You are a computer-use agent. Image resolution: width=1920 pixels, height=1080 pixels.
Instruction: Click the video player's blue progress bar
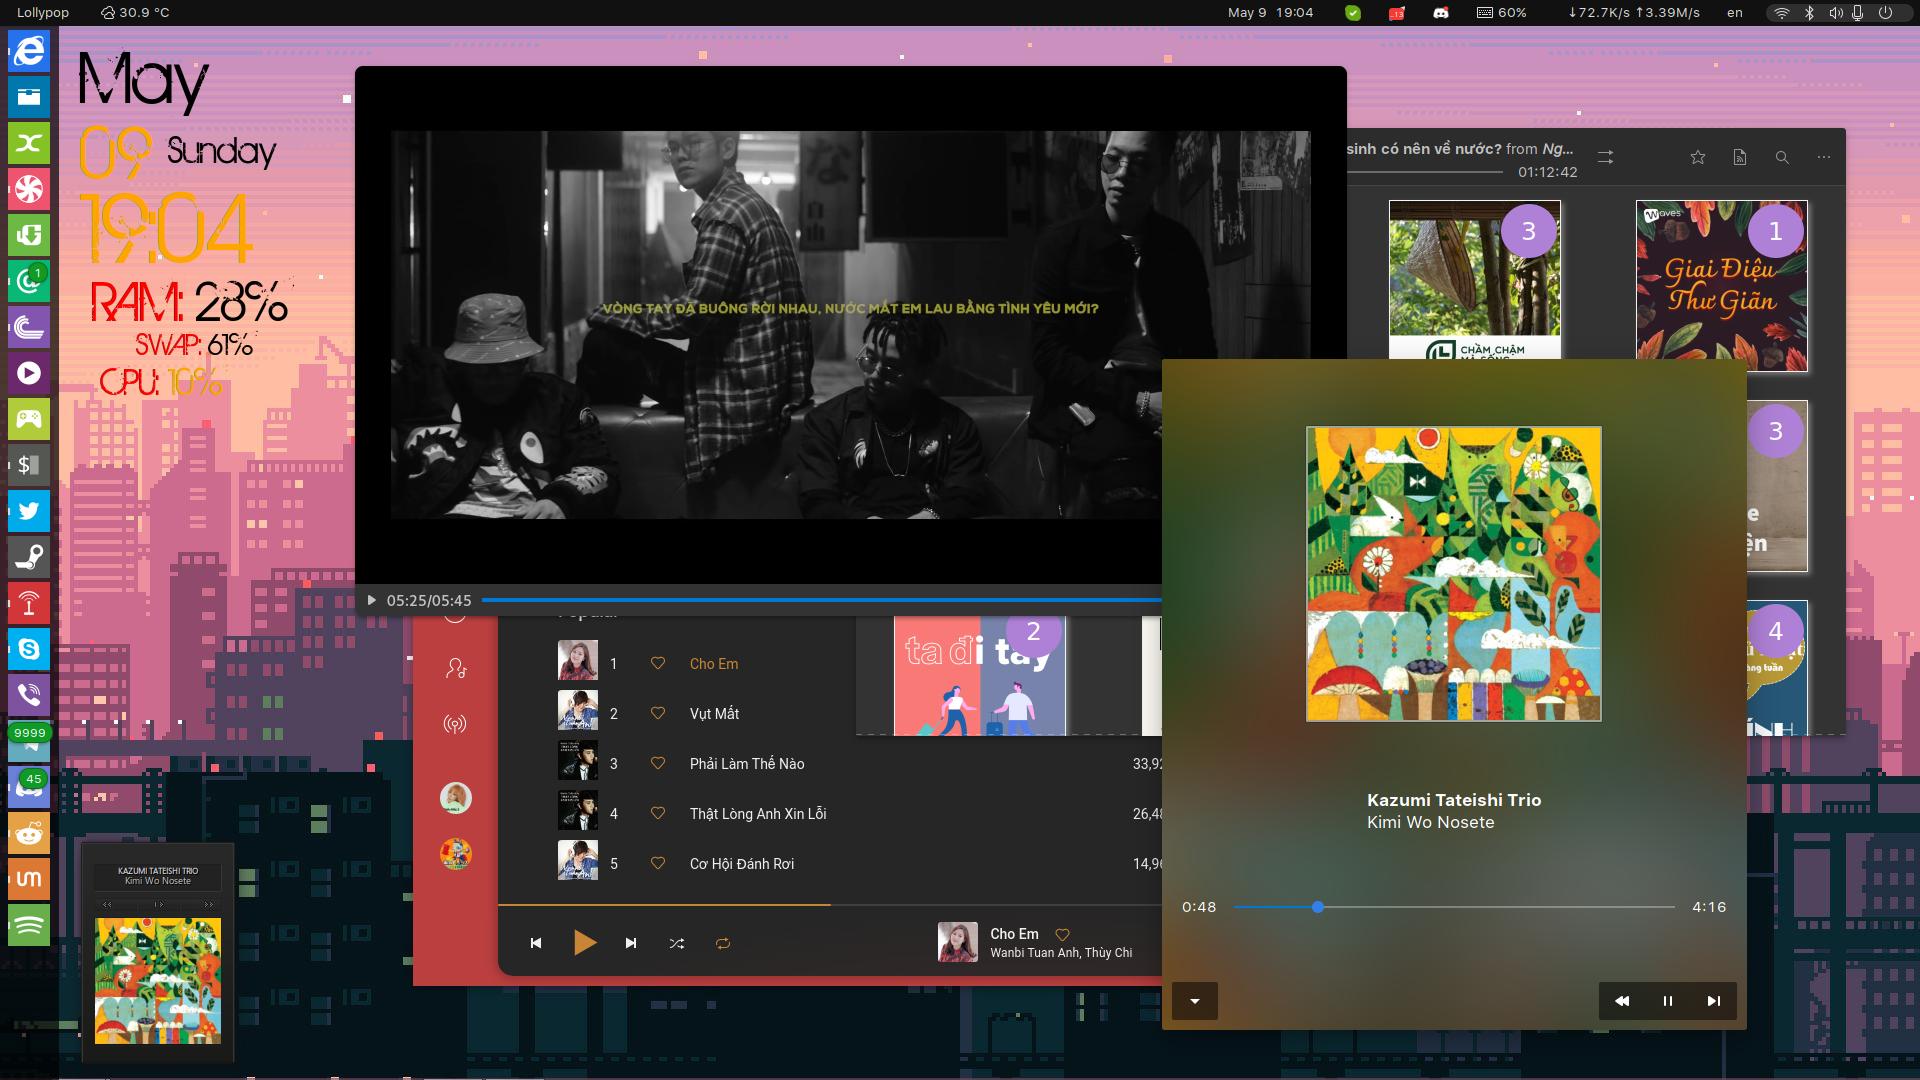click(821, 600)
